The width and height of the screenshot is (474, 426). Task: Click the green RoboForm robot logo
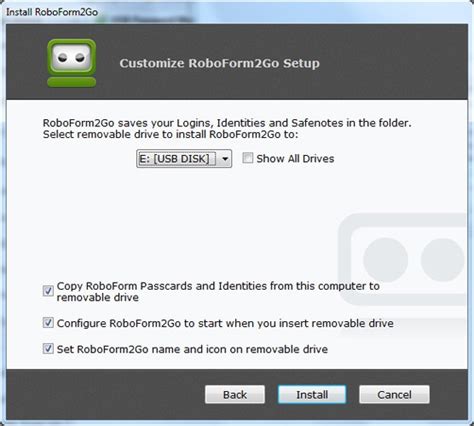pos(72,63)
